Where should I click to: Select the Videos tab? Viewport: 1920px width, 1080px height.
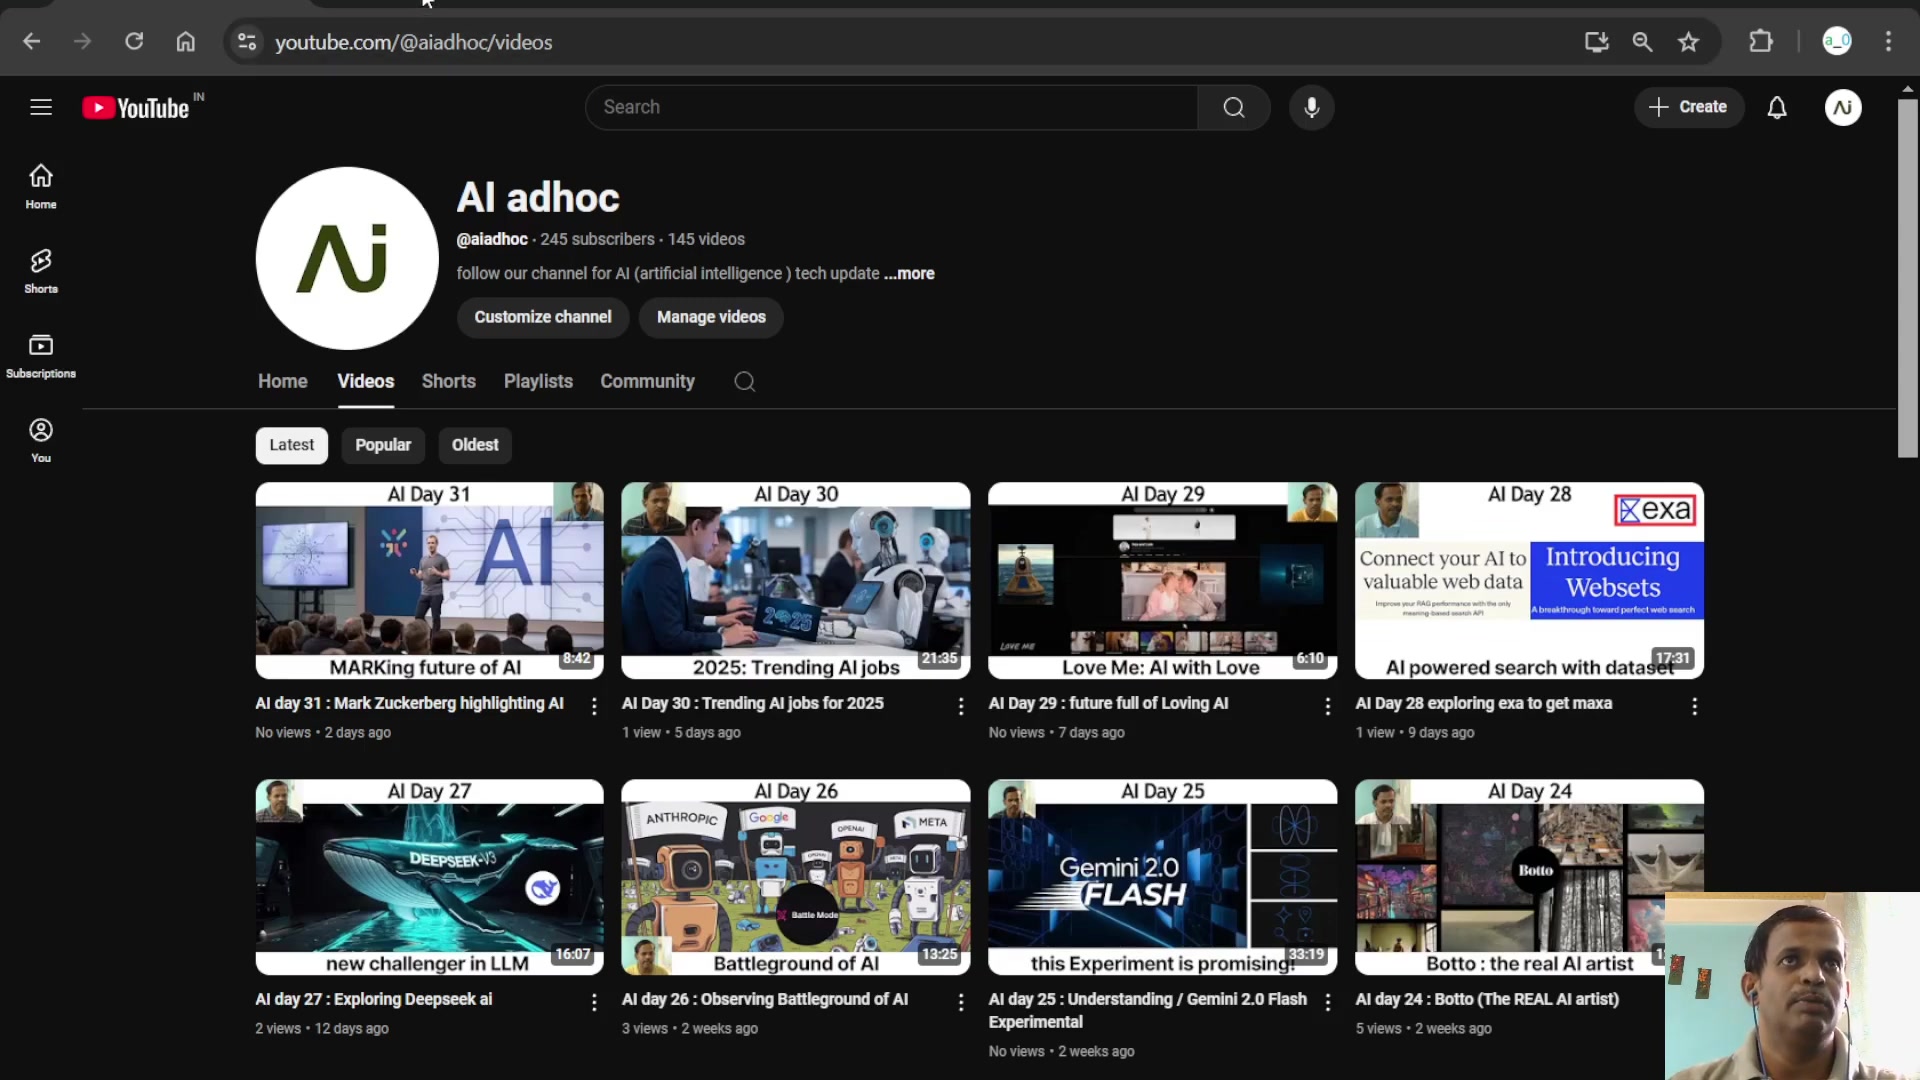coord(366,382)
